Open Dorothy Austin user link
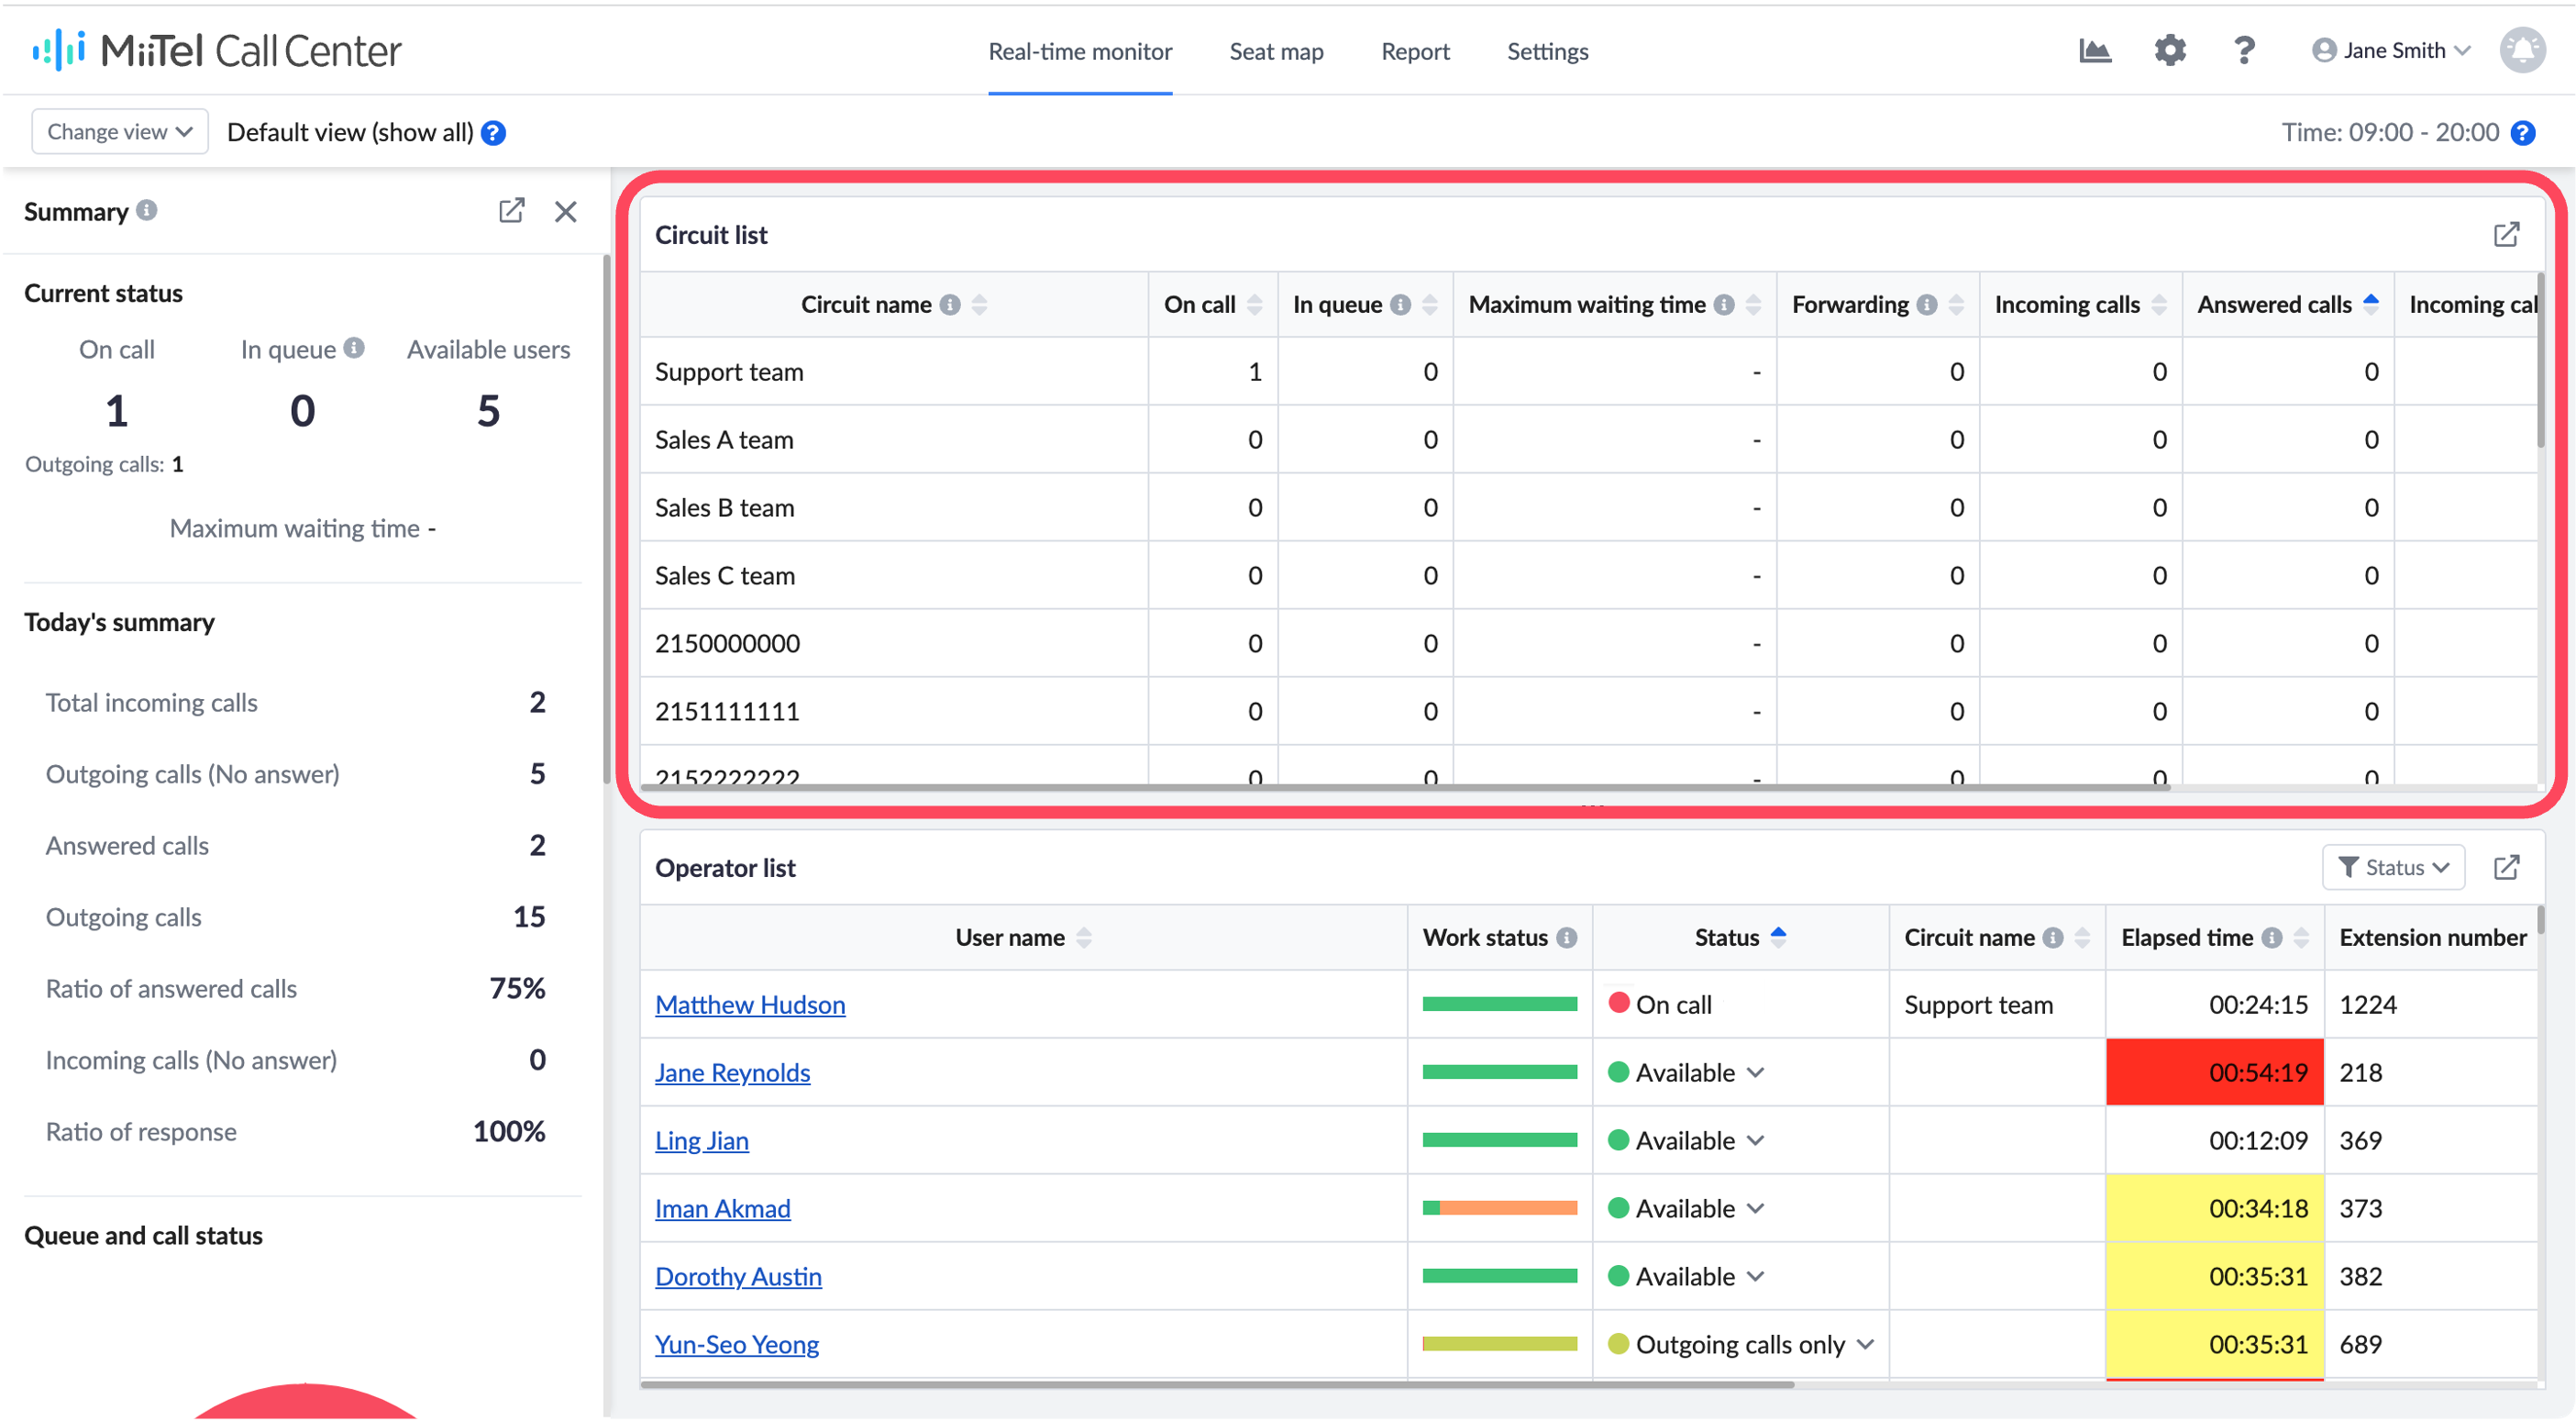Viewport: 2576px width, 1421px height. point(738,1277)
